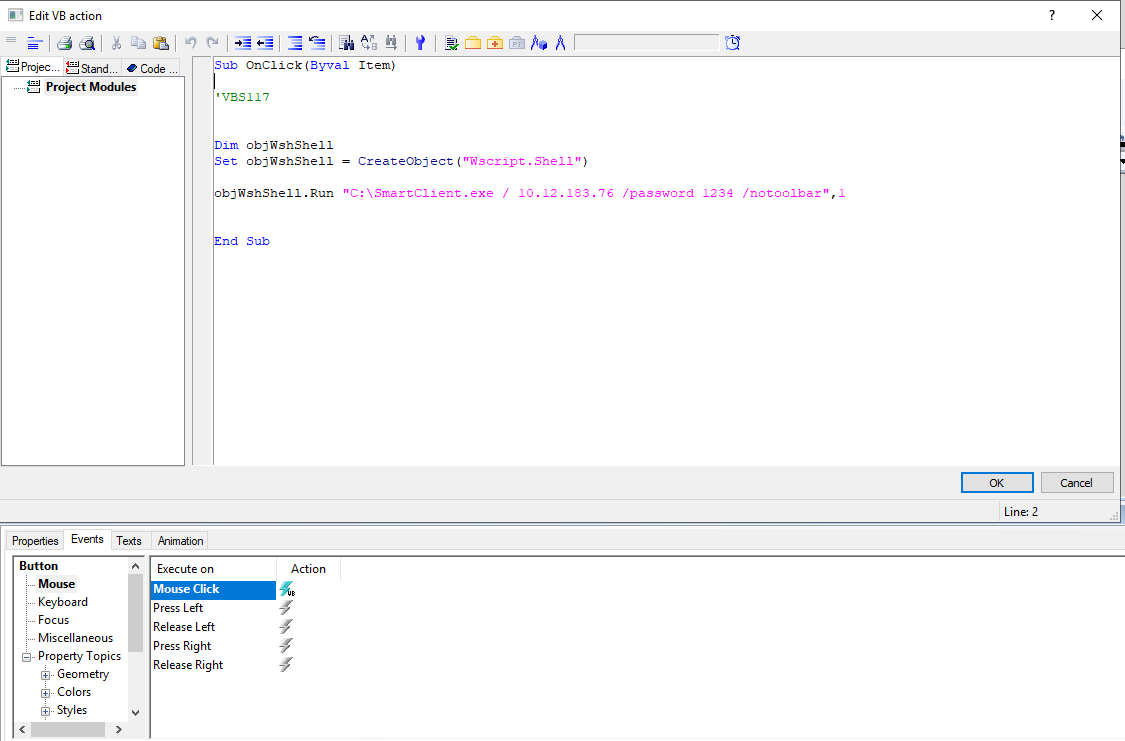
Task: Click the VB action lightning icon for Mouse Click
Action: pos(286,589)
